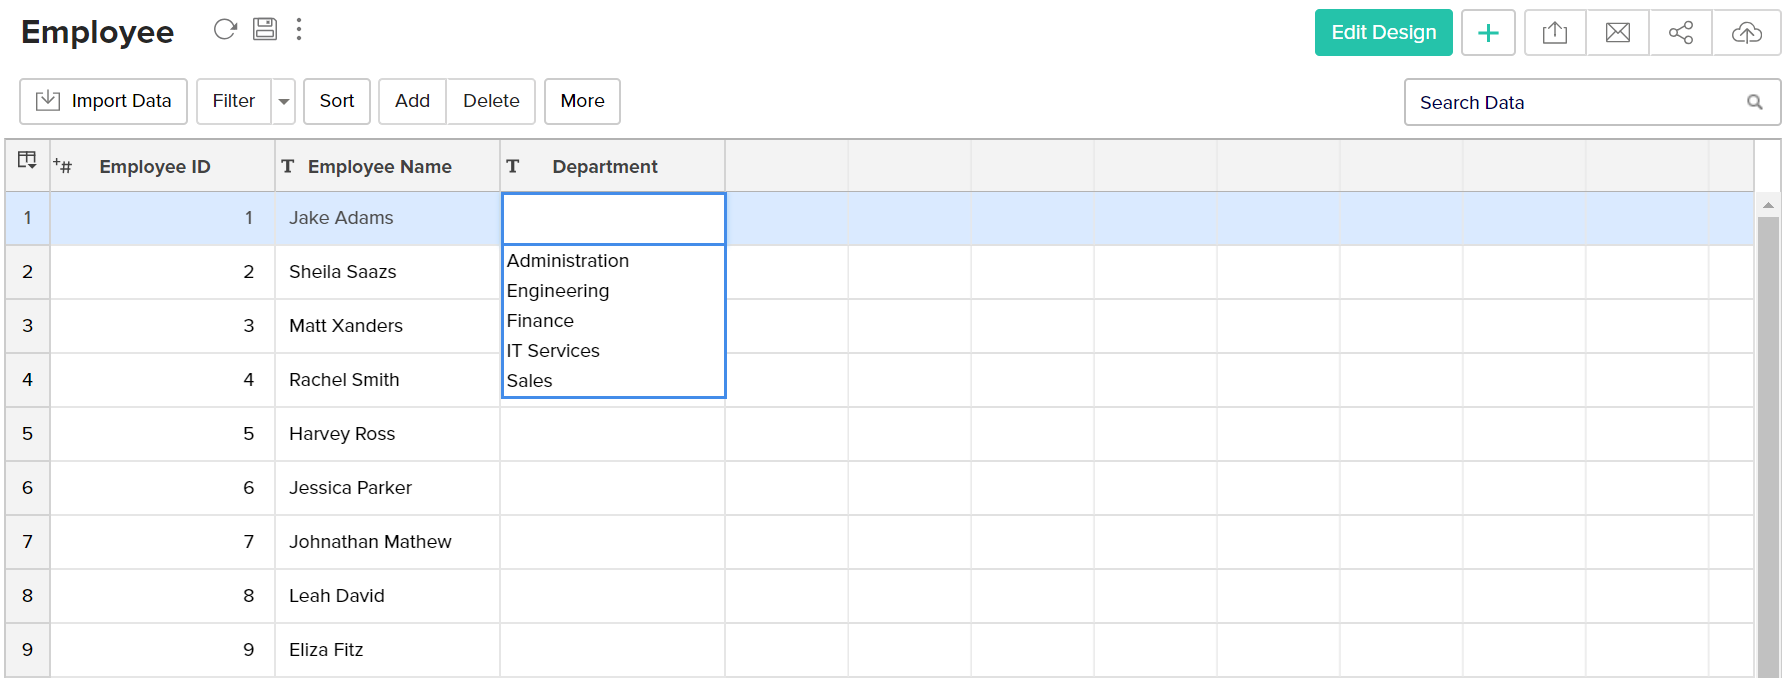This screenshot has width=1783, height=678.
Task: Click the search magnifier icon
Action: pos(1755,102)
